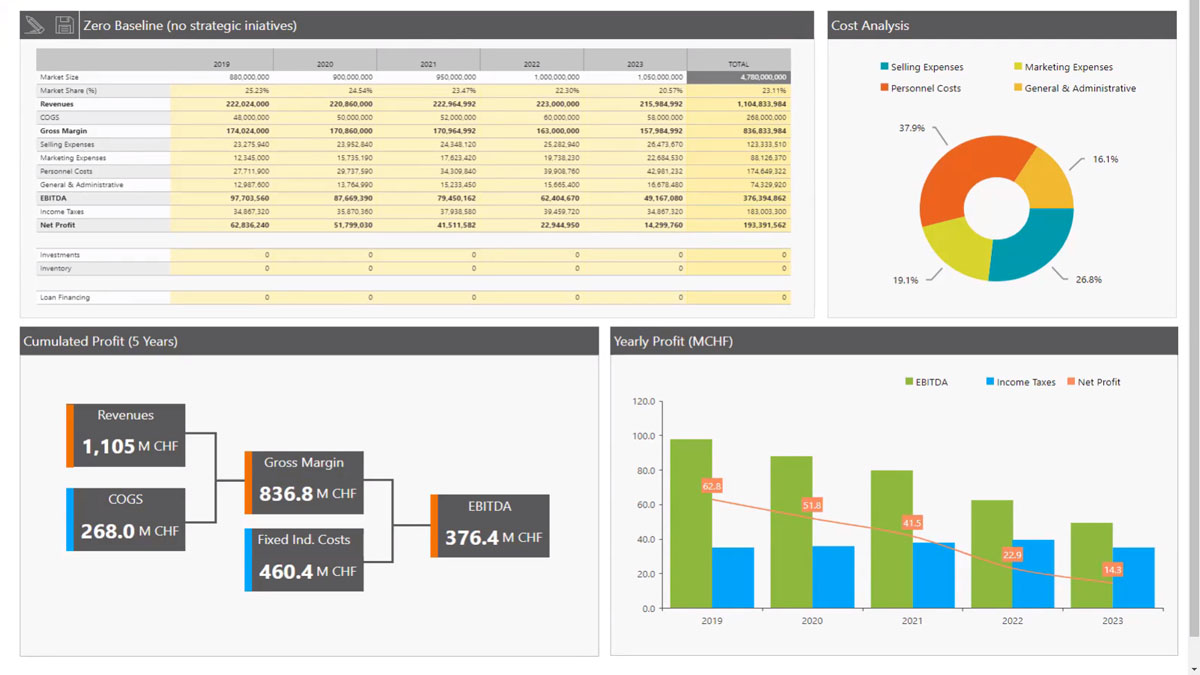Hide the Income Taxes series via legend
The height and width of the screenshot is (675, 1200).
coord(1020,382)
